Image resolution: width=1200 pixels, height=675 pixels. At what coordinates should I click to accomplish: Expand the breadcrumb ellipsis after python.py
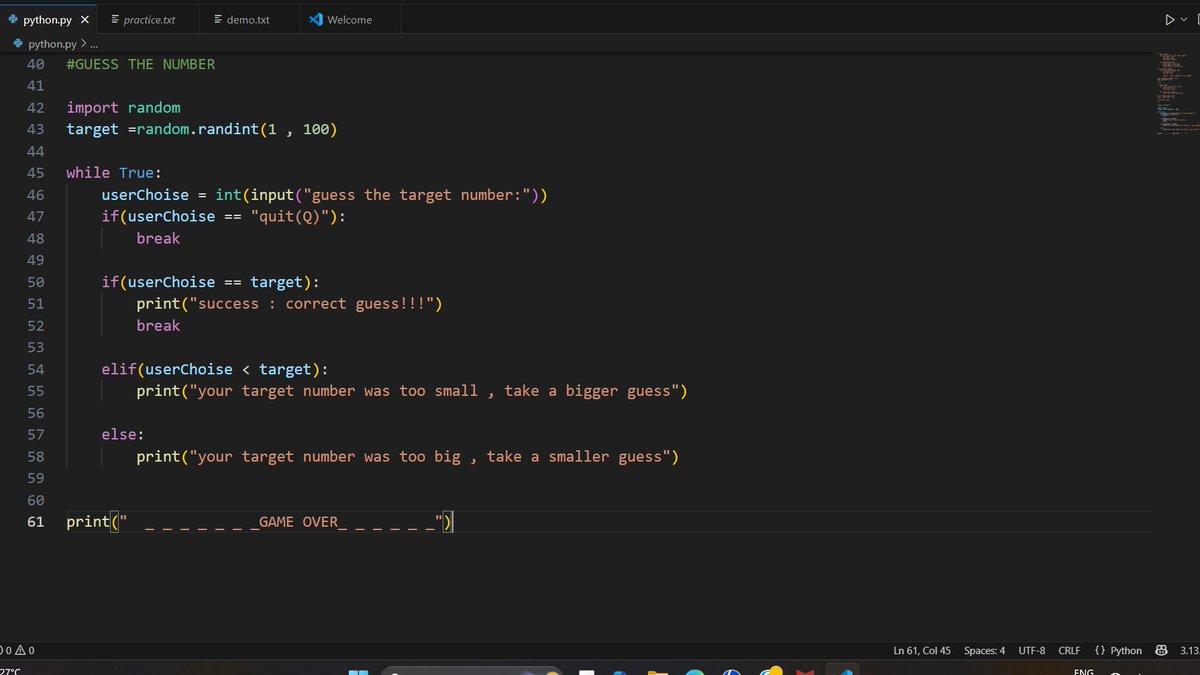click(93, 44)
